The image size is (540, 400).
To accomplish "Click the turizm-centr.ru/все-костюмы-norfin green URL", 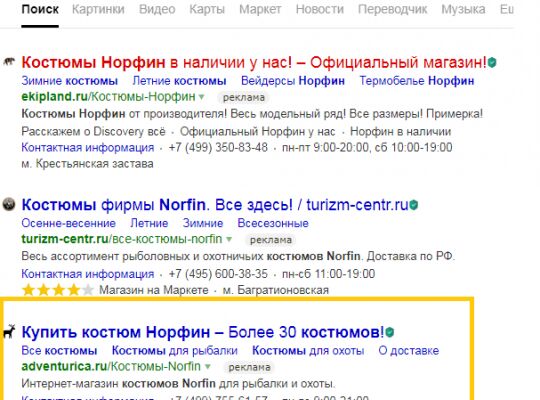I will tap(122, 239).
